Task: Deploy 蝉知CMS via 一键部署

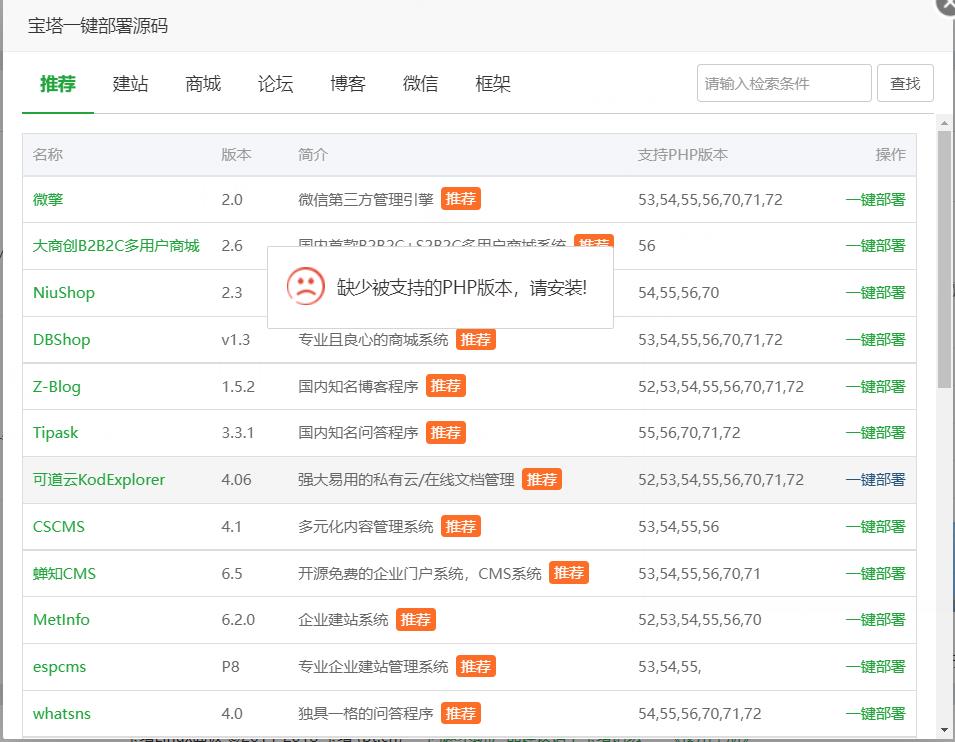Action: [875, 573]
